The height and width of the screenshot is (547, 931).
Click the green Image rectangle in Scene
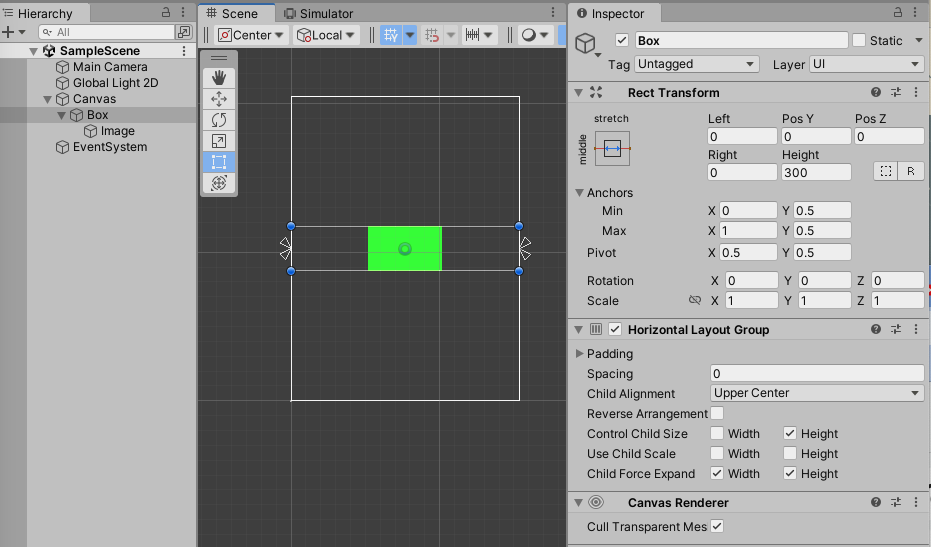click(405, 249)
